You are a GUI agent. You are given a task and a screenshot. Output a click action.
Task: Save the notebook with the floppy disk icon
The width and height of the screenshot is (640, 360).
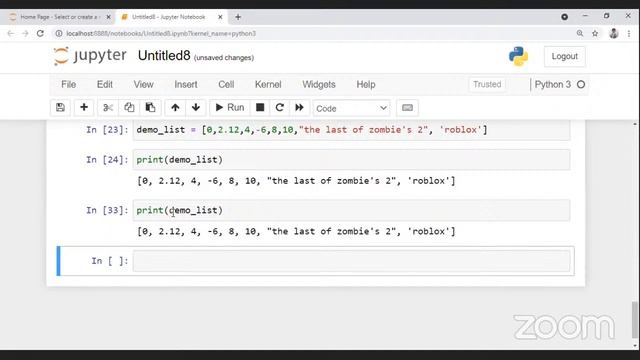60,108
